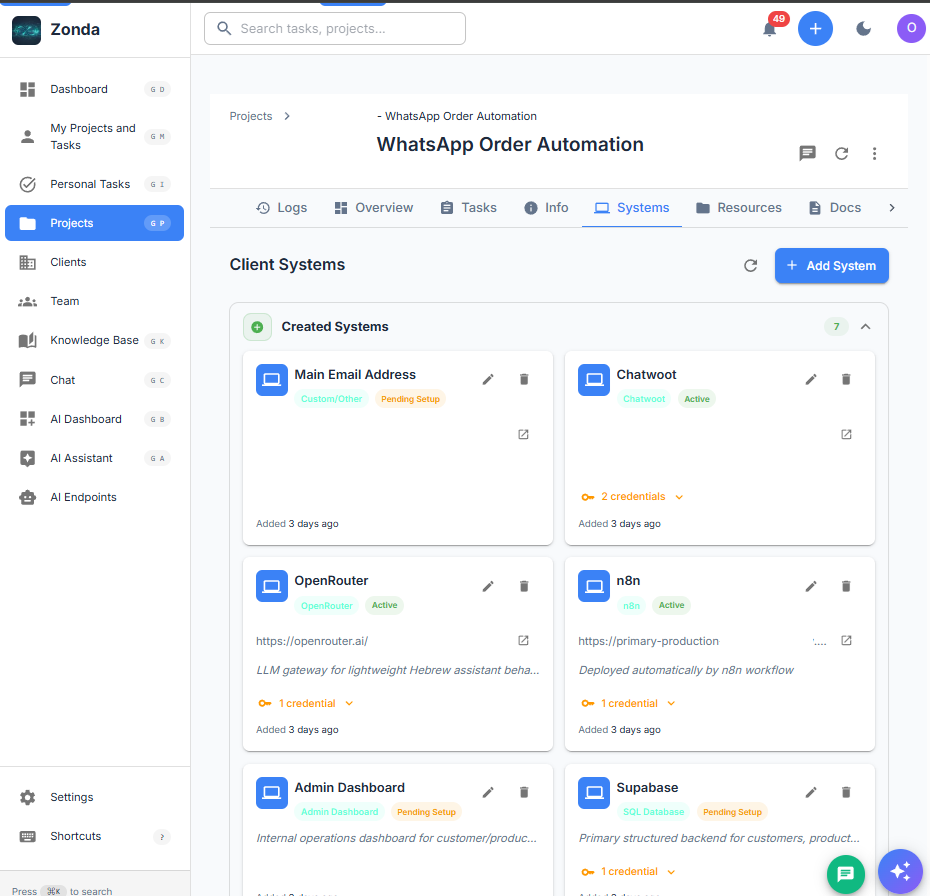This screenshot has width=930, height=896.
Task: Click the https://primary-production URL text
Action: tap(648, 641)
